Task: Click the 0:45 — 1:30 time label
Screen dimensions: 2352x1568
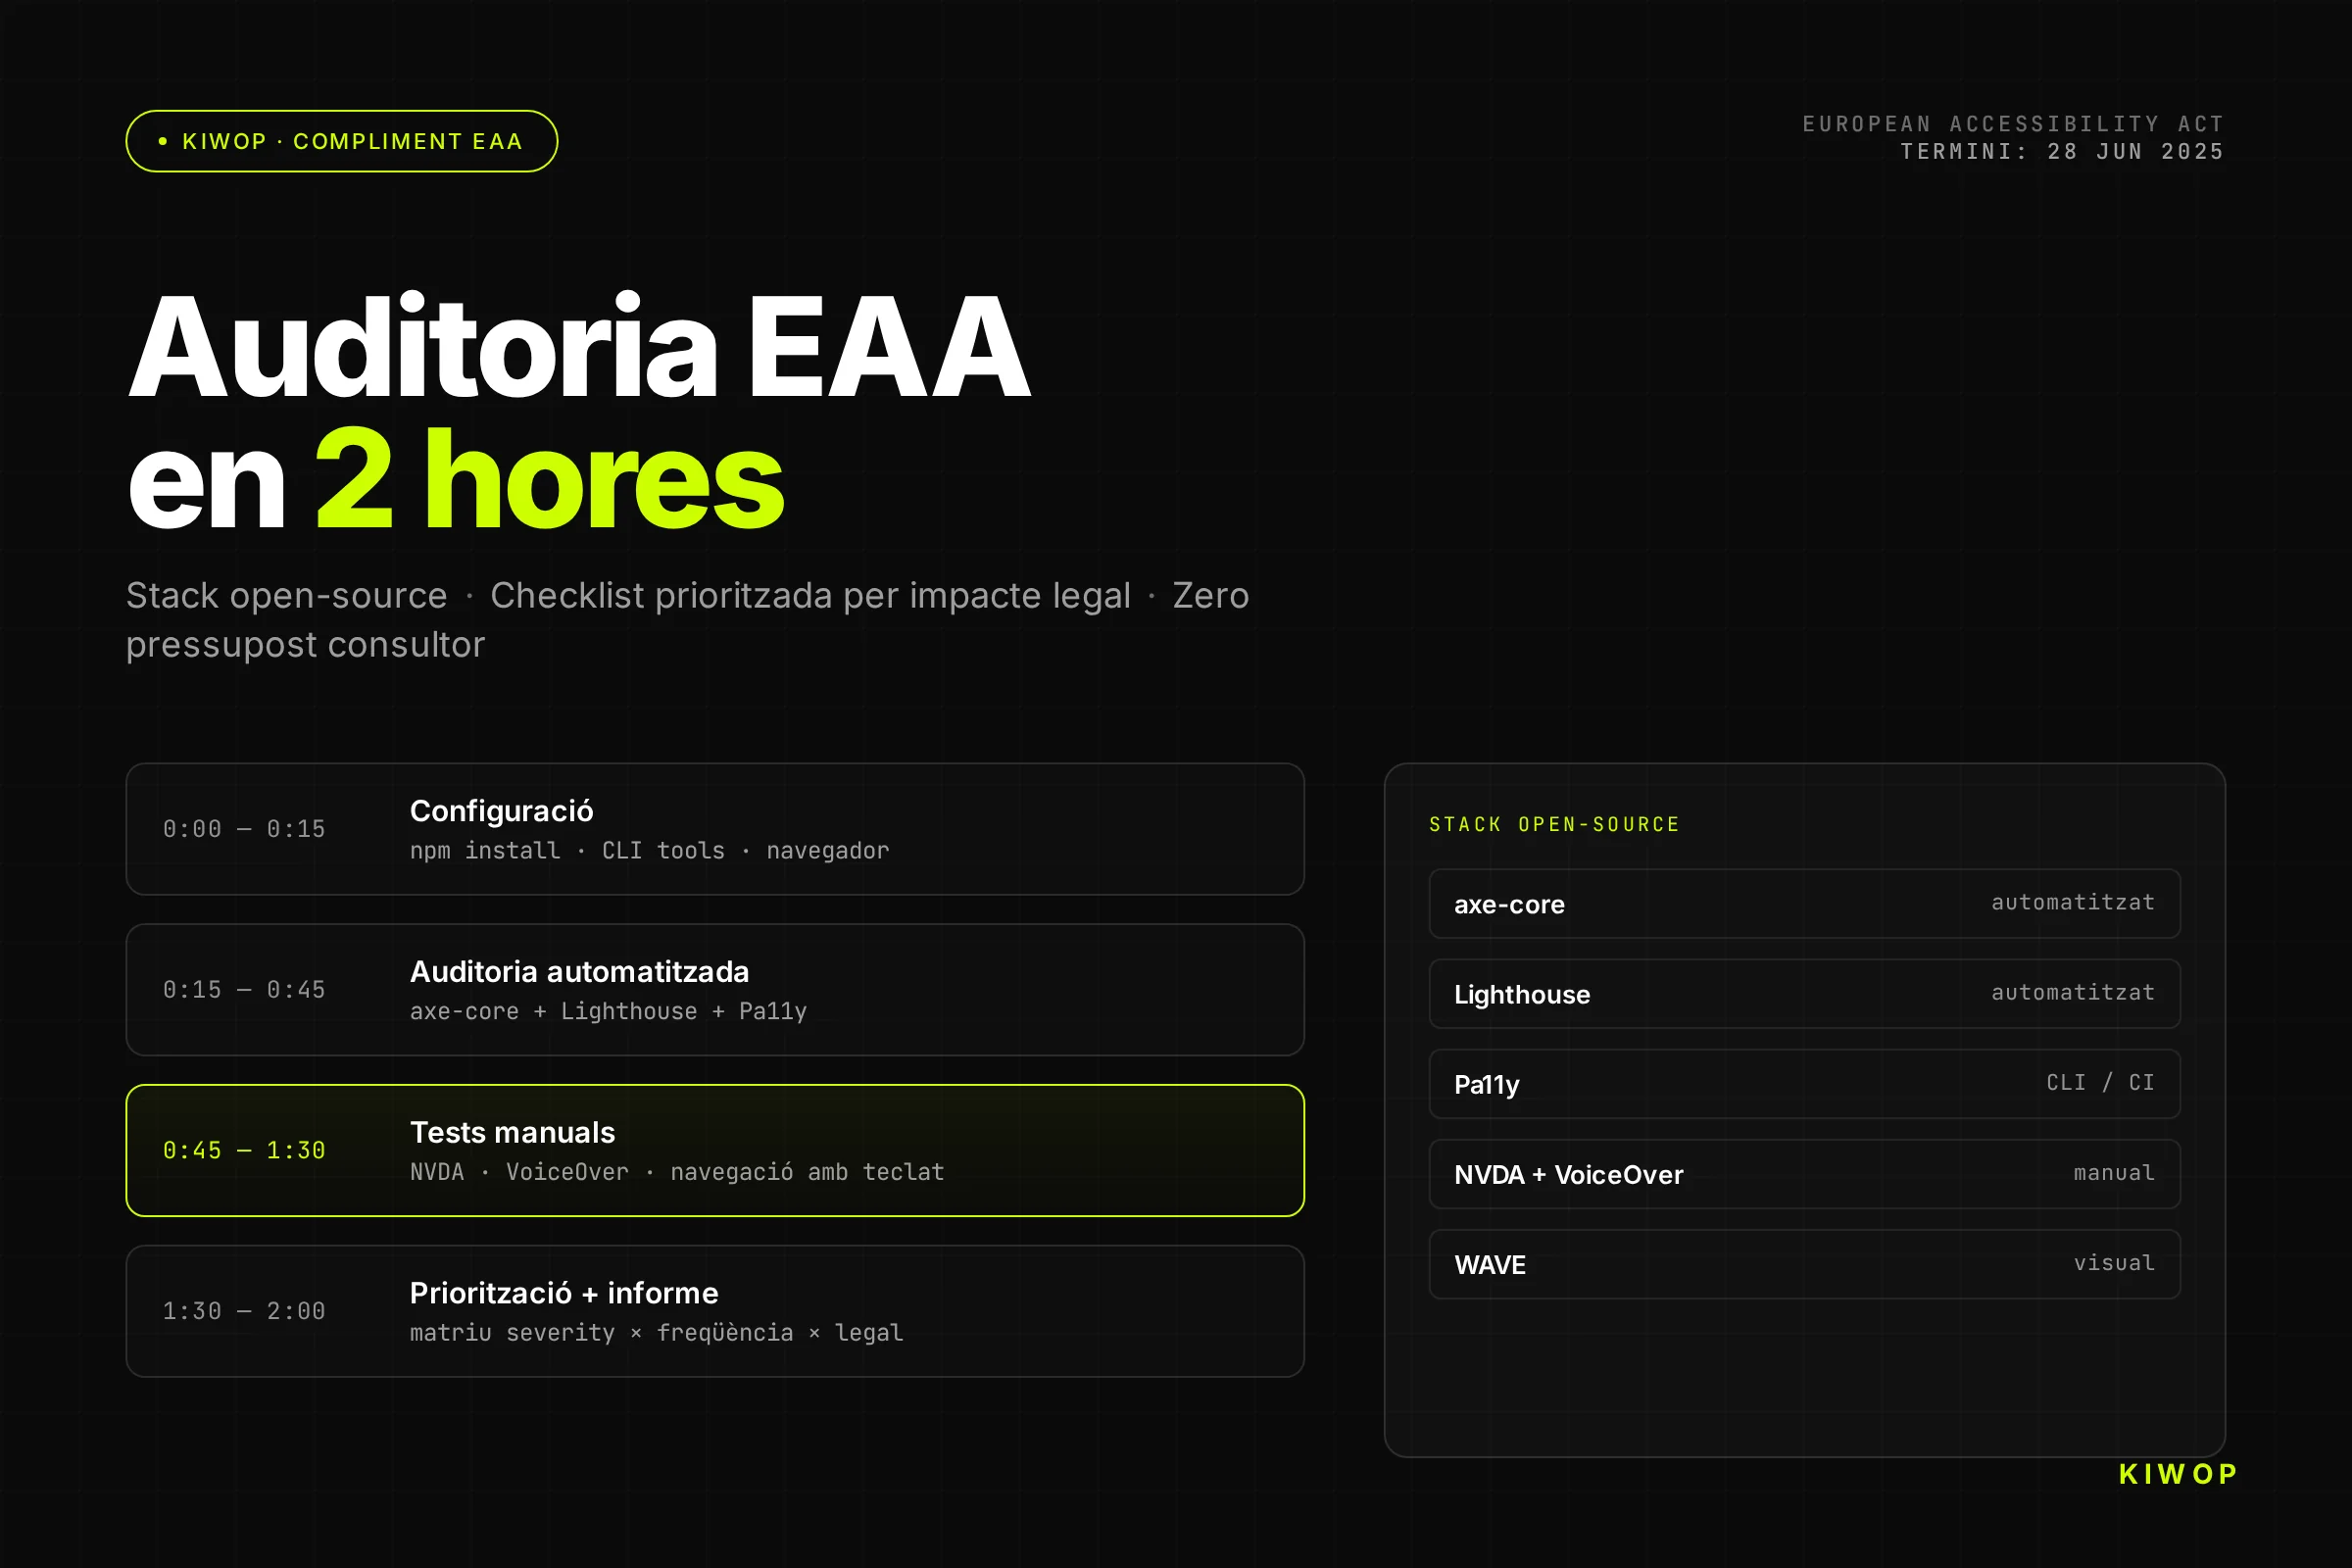Action: (244, 1151)
